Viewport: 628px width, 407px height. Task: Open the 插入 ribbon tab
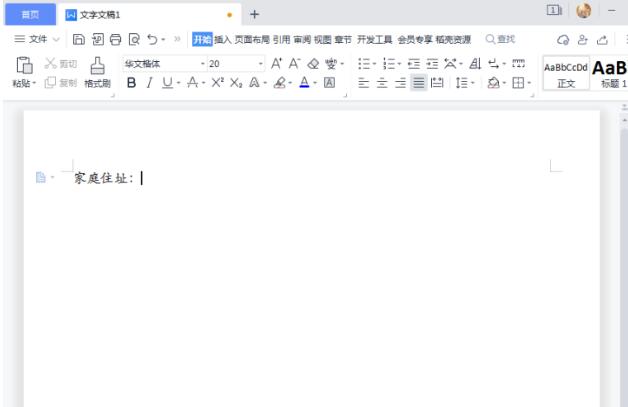click(223, 39)
